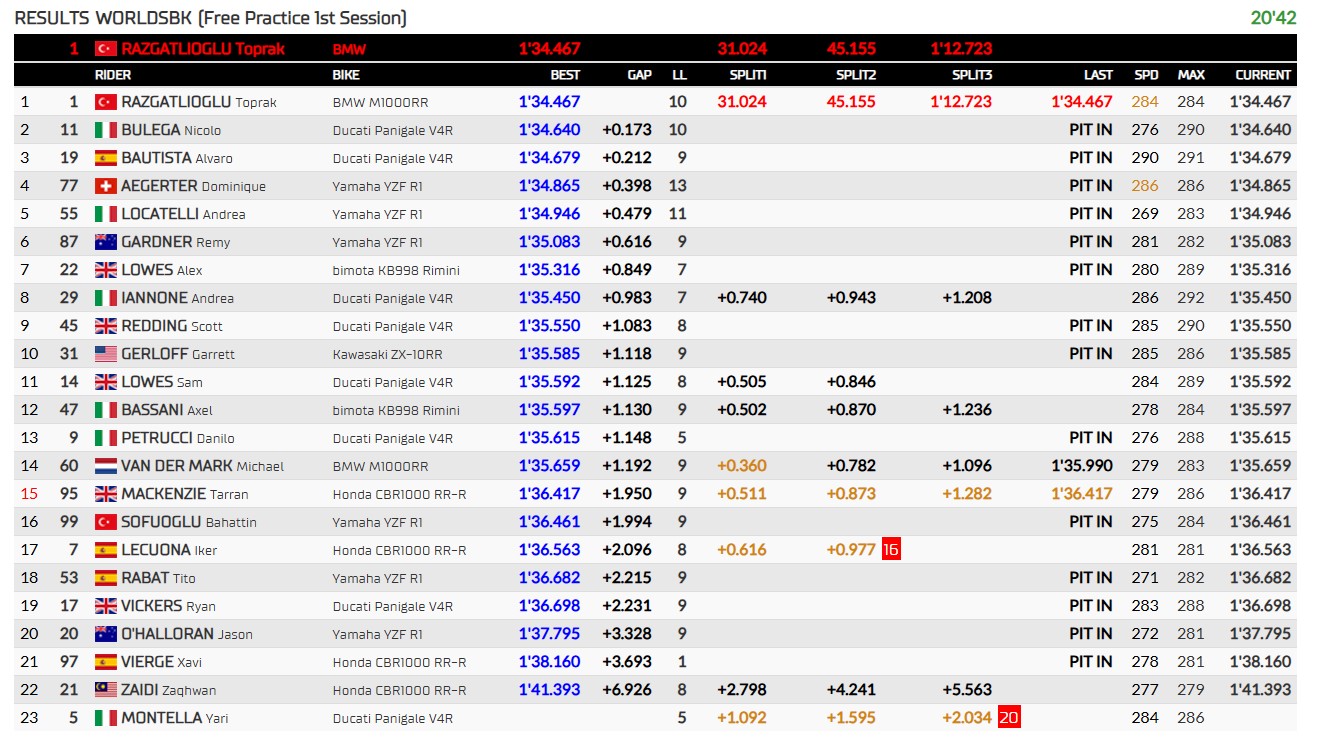
Task: Select rider name VAN DER MARK Michael
Action: point(202,466)
